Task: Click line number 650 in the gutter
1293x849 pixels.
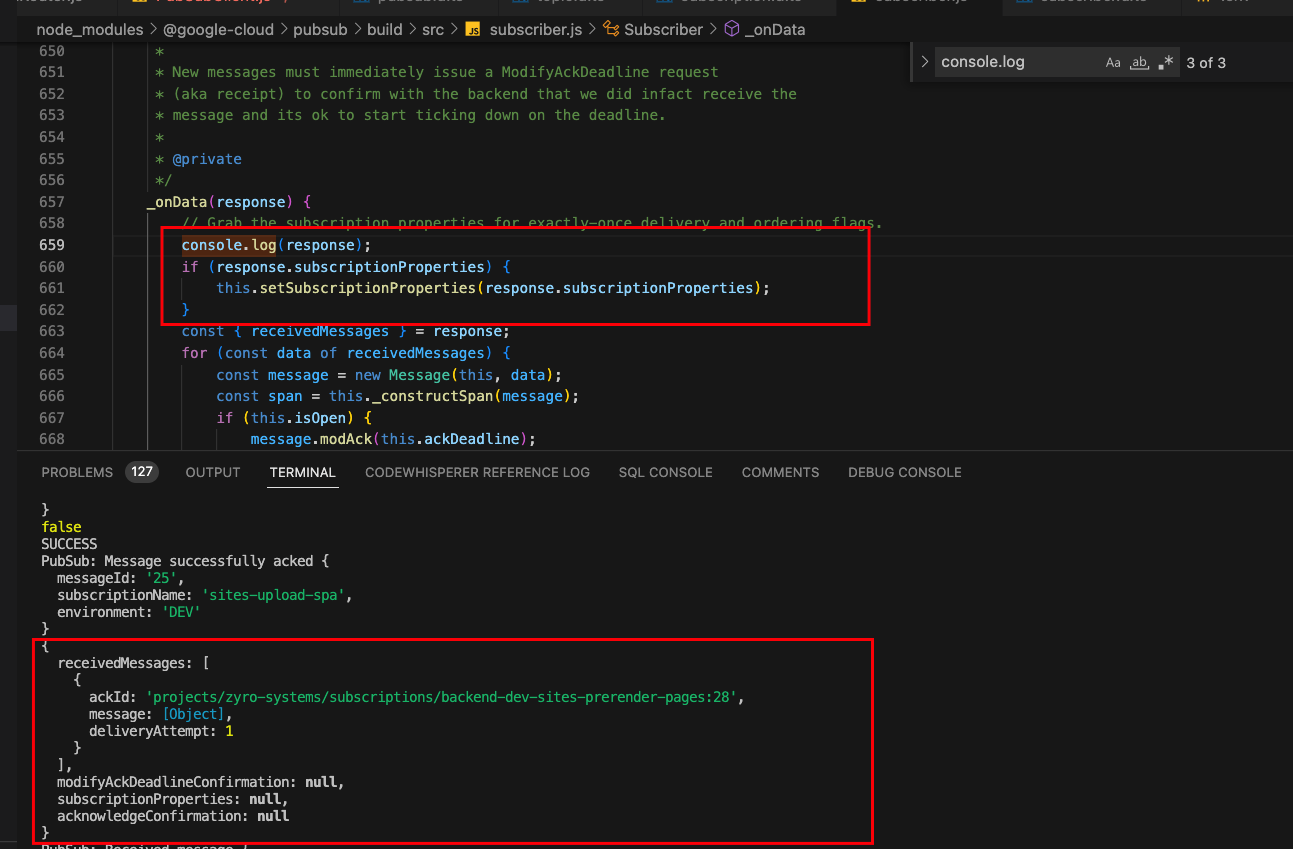Action: (51, 51)
